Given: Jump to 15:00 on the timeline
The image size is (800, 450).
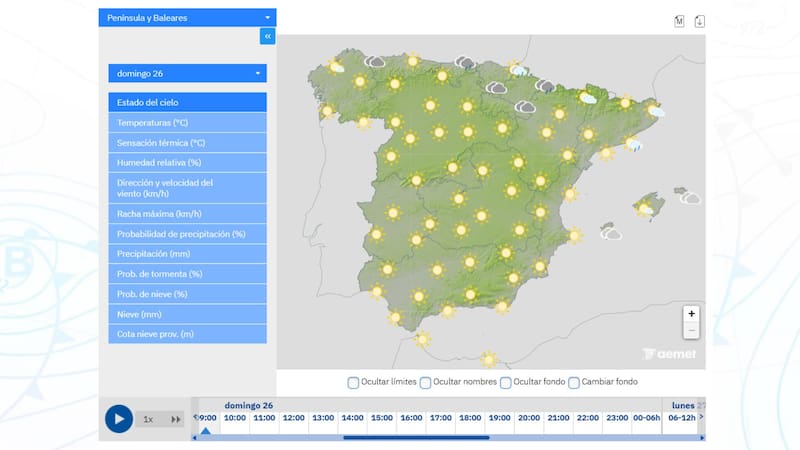Looking at the screenshot, I should coord(382,418).
